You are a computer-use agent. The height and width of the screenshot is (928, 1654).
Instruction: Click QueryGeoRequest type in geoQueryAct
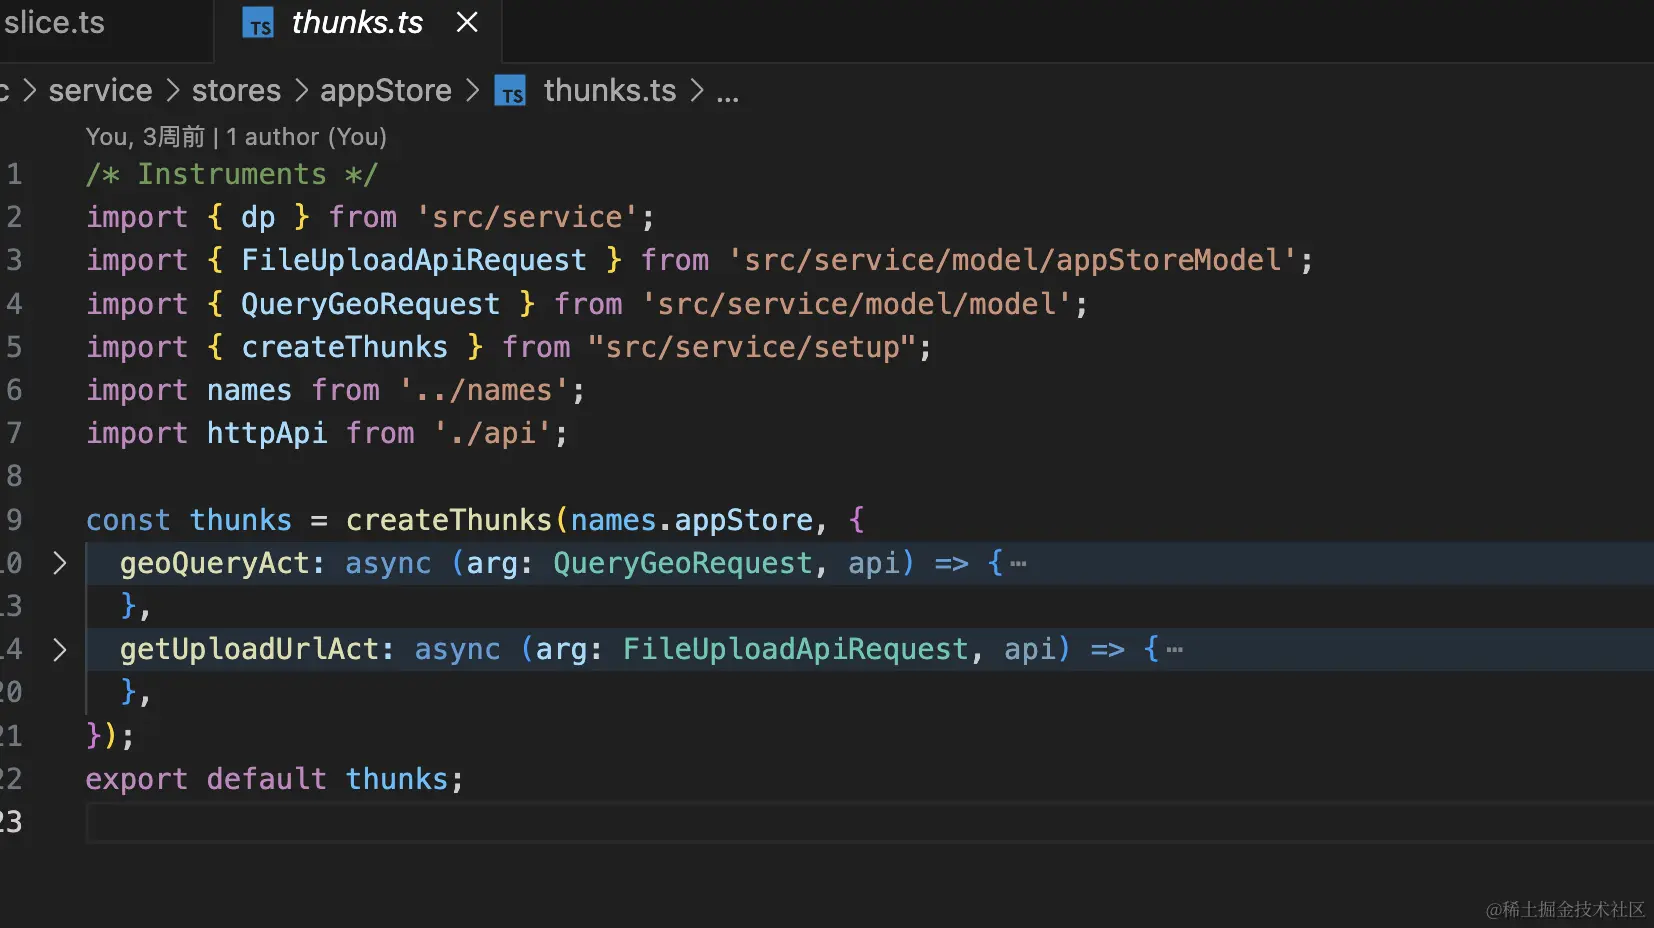pyautogui.click(x=683, y=564)
